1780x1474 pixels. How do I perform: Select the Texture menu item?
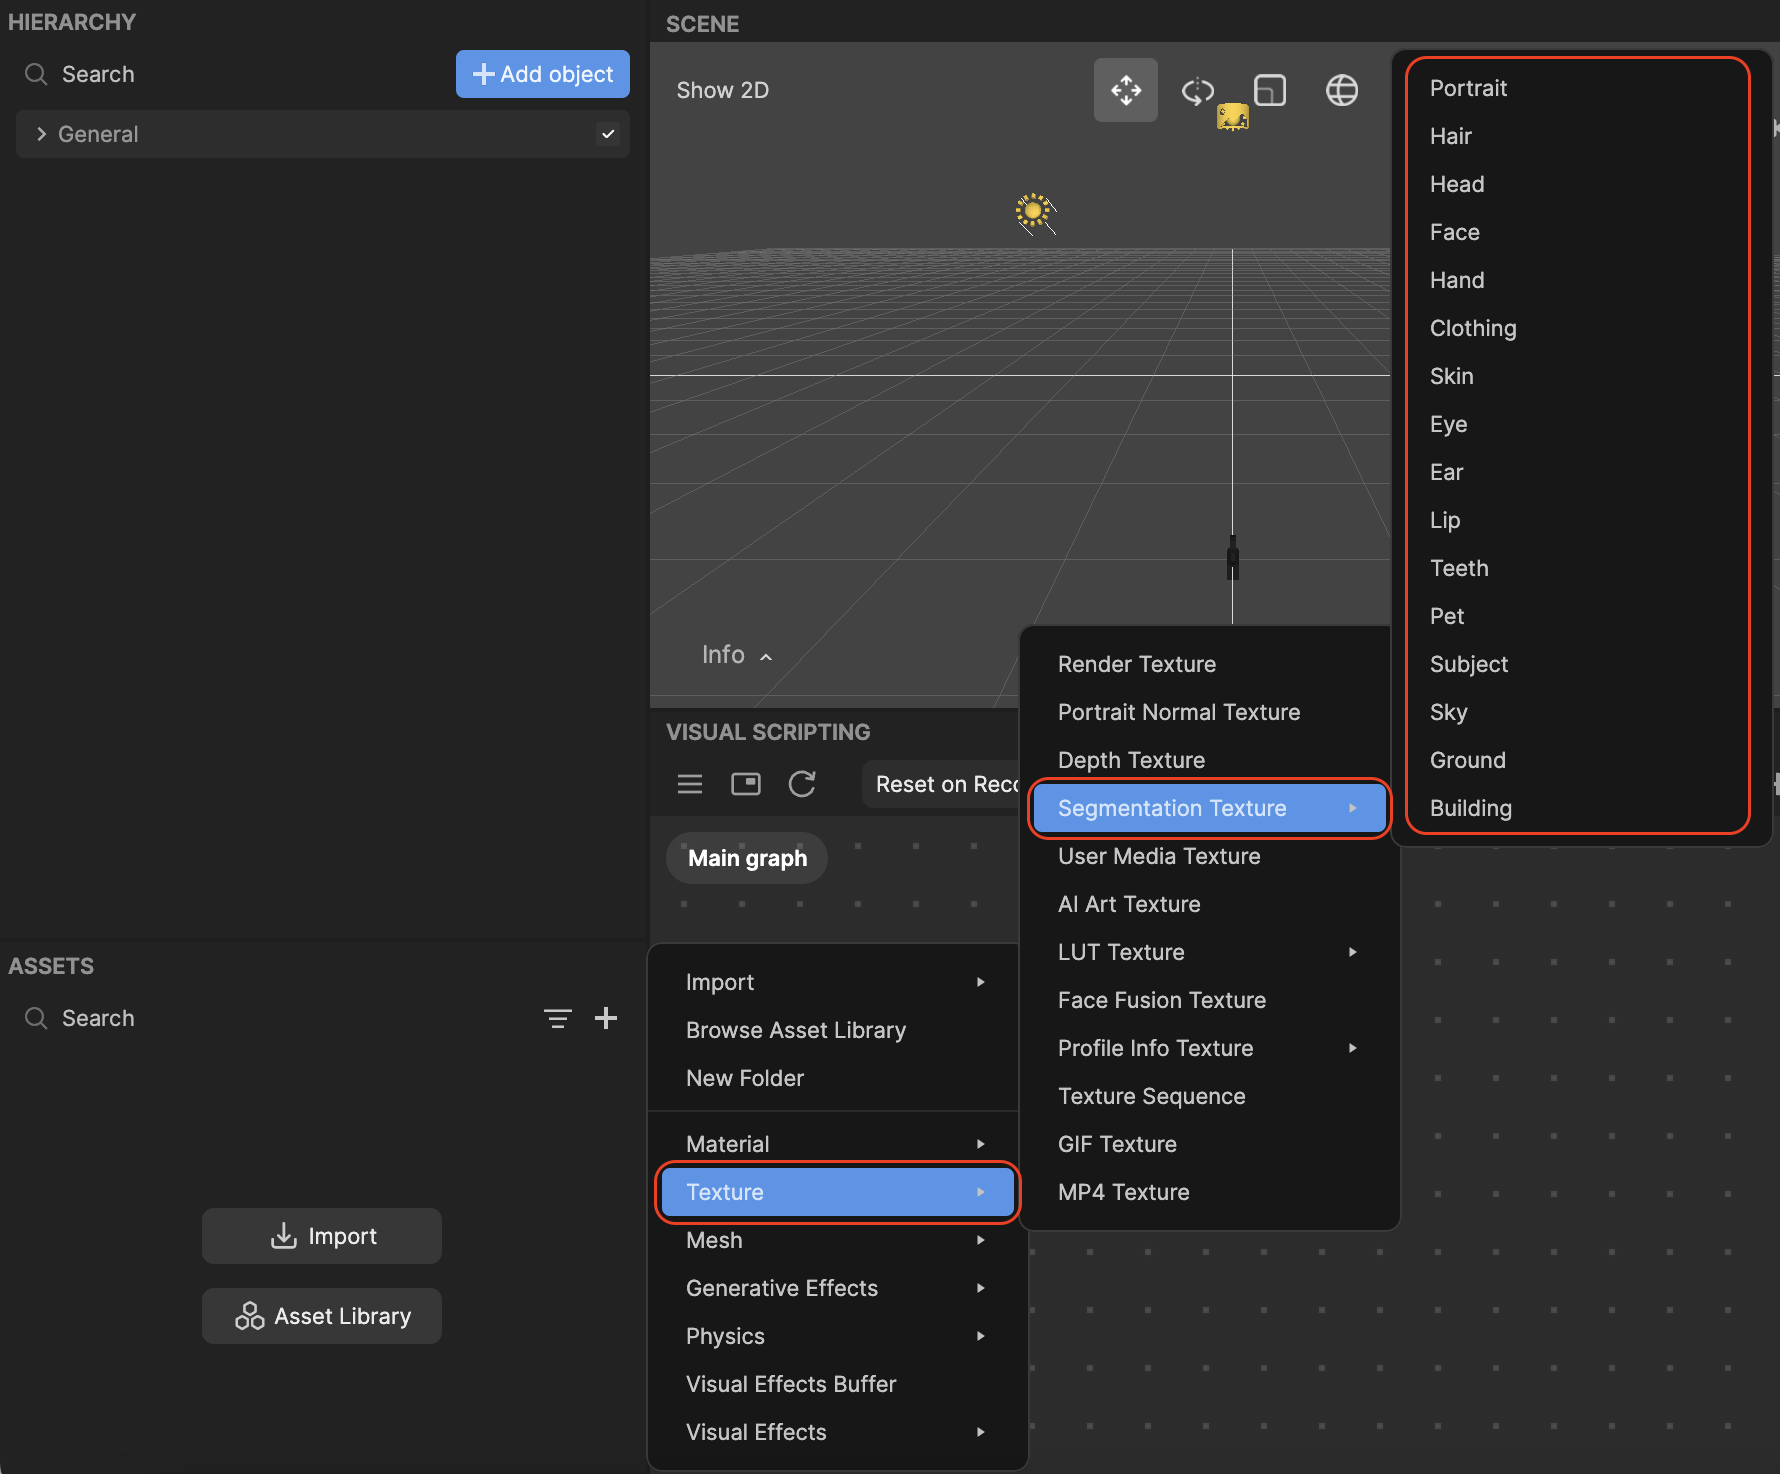tap(837, 1192)
